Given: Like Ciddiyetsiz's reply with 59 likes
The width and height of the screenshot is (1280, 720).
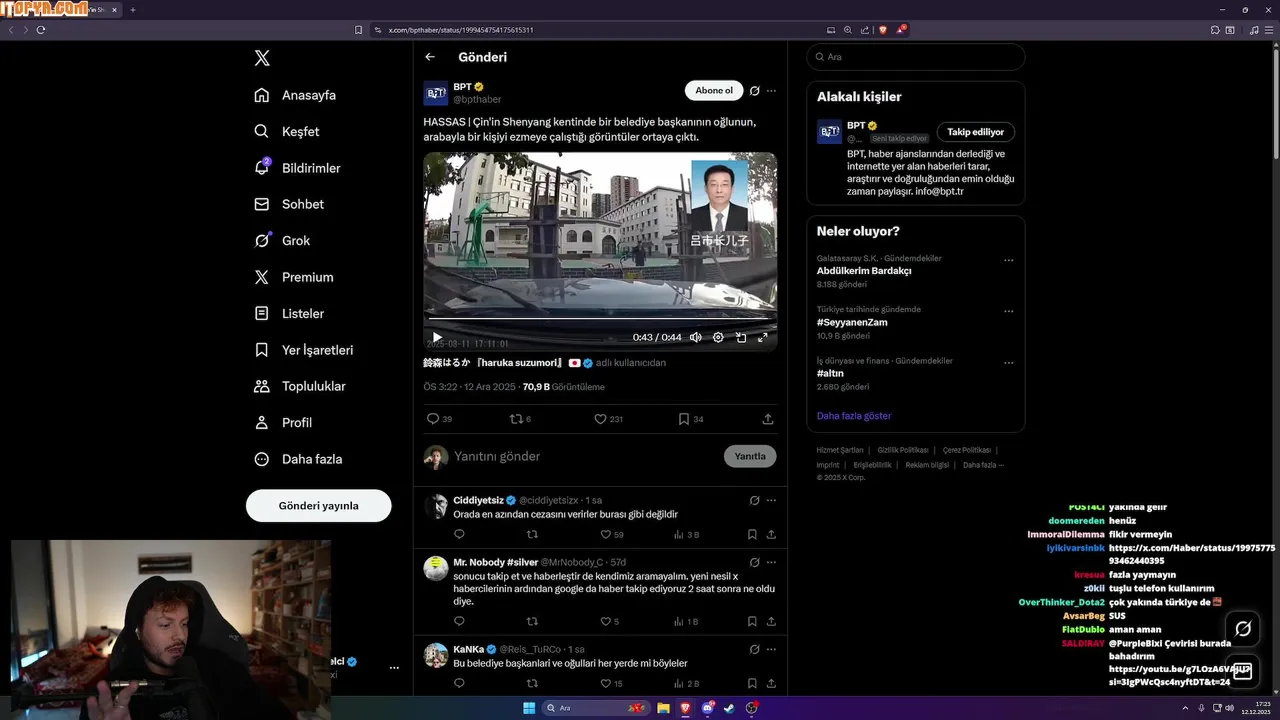Looking at the screenshot, I should (611, 535).
